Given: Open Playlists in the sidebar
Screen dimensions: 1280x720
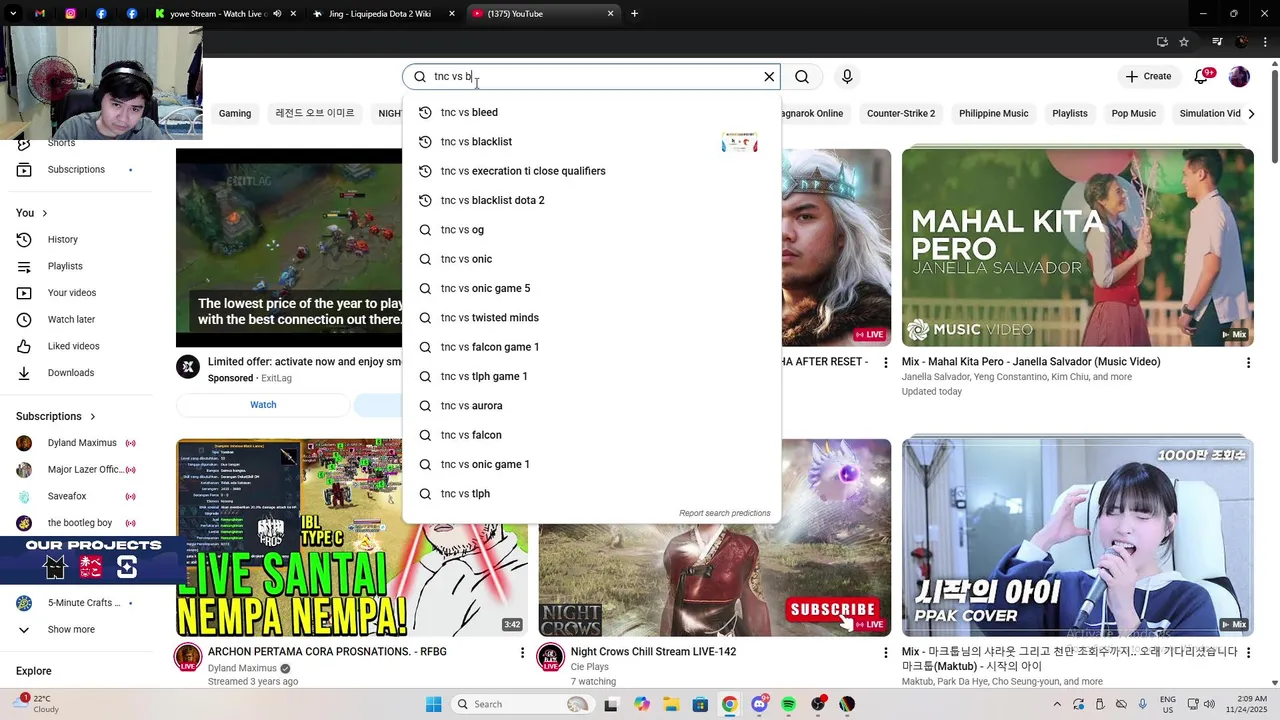Looking at the screenshot, I should (65, 267).
